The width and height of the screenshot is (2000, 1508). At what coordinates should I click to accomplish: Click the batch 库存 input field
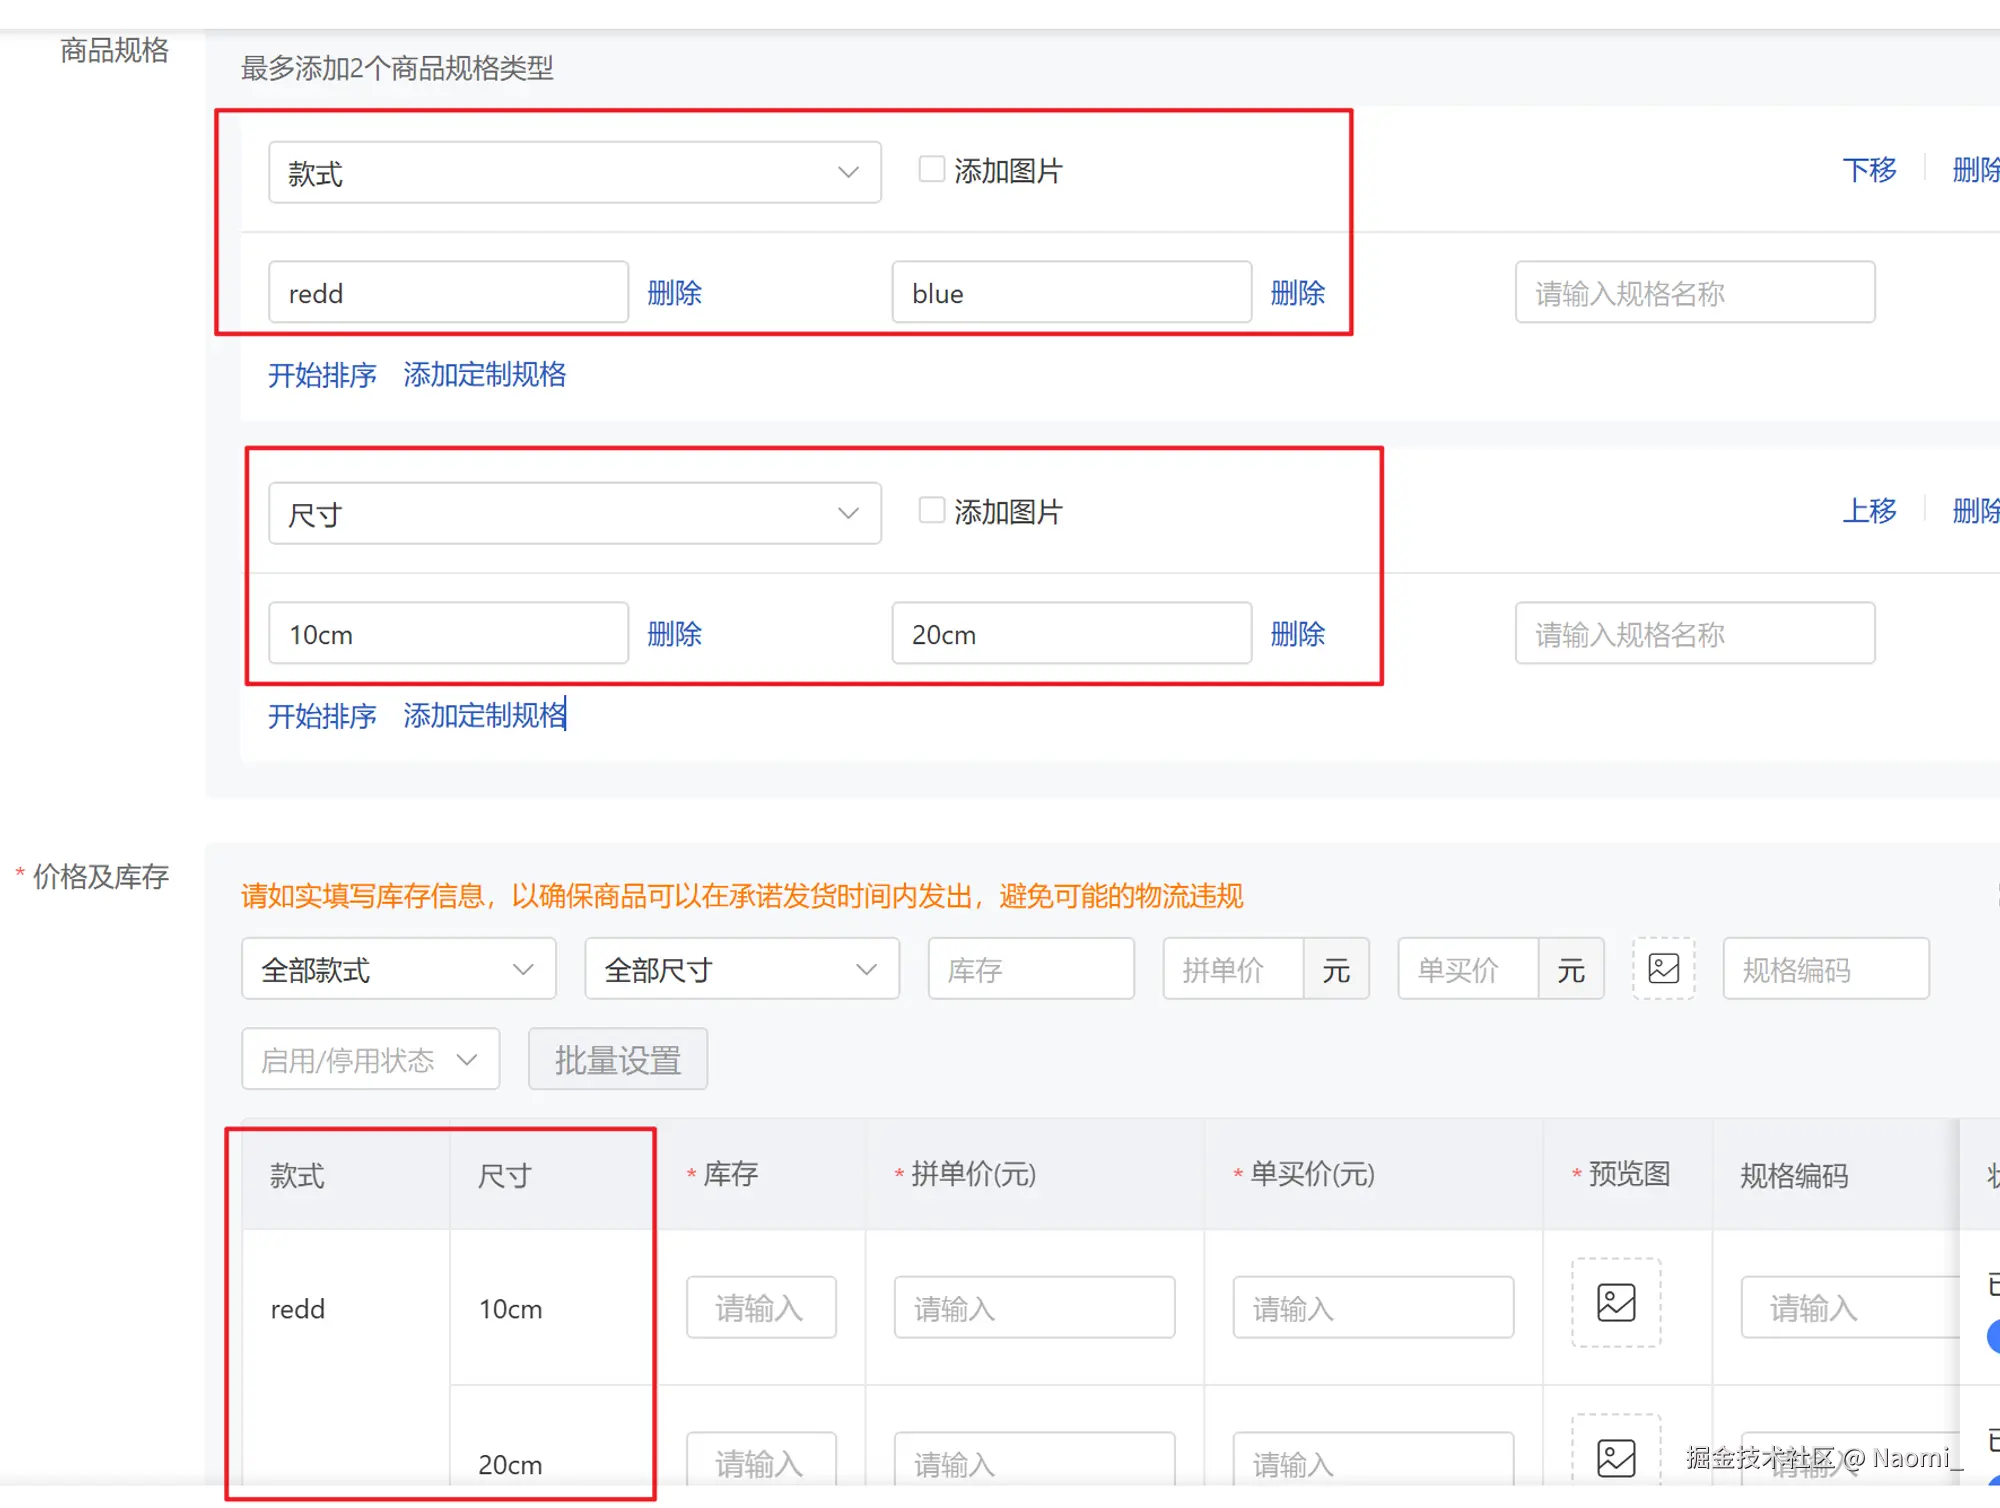point(1030,969)
